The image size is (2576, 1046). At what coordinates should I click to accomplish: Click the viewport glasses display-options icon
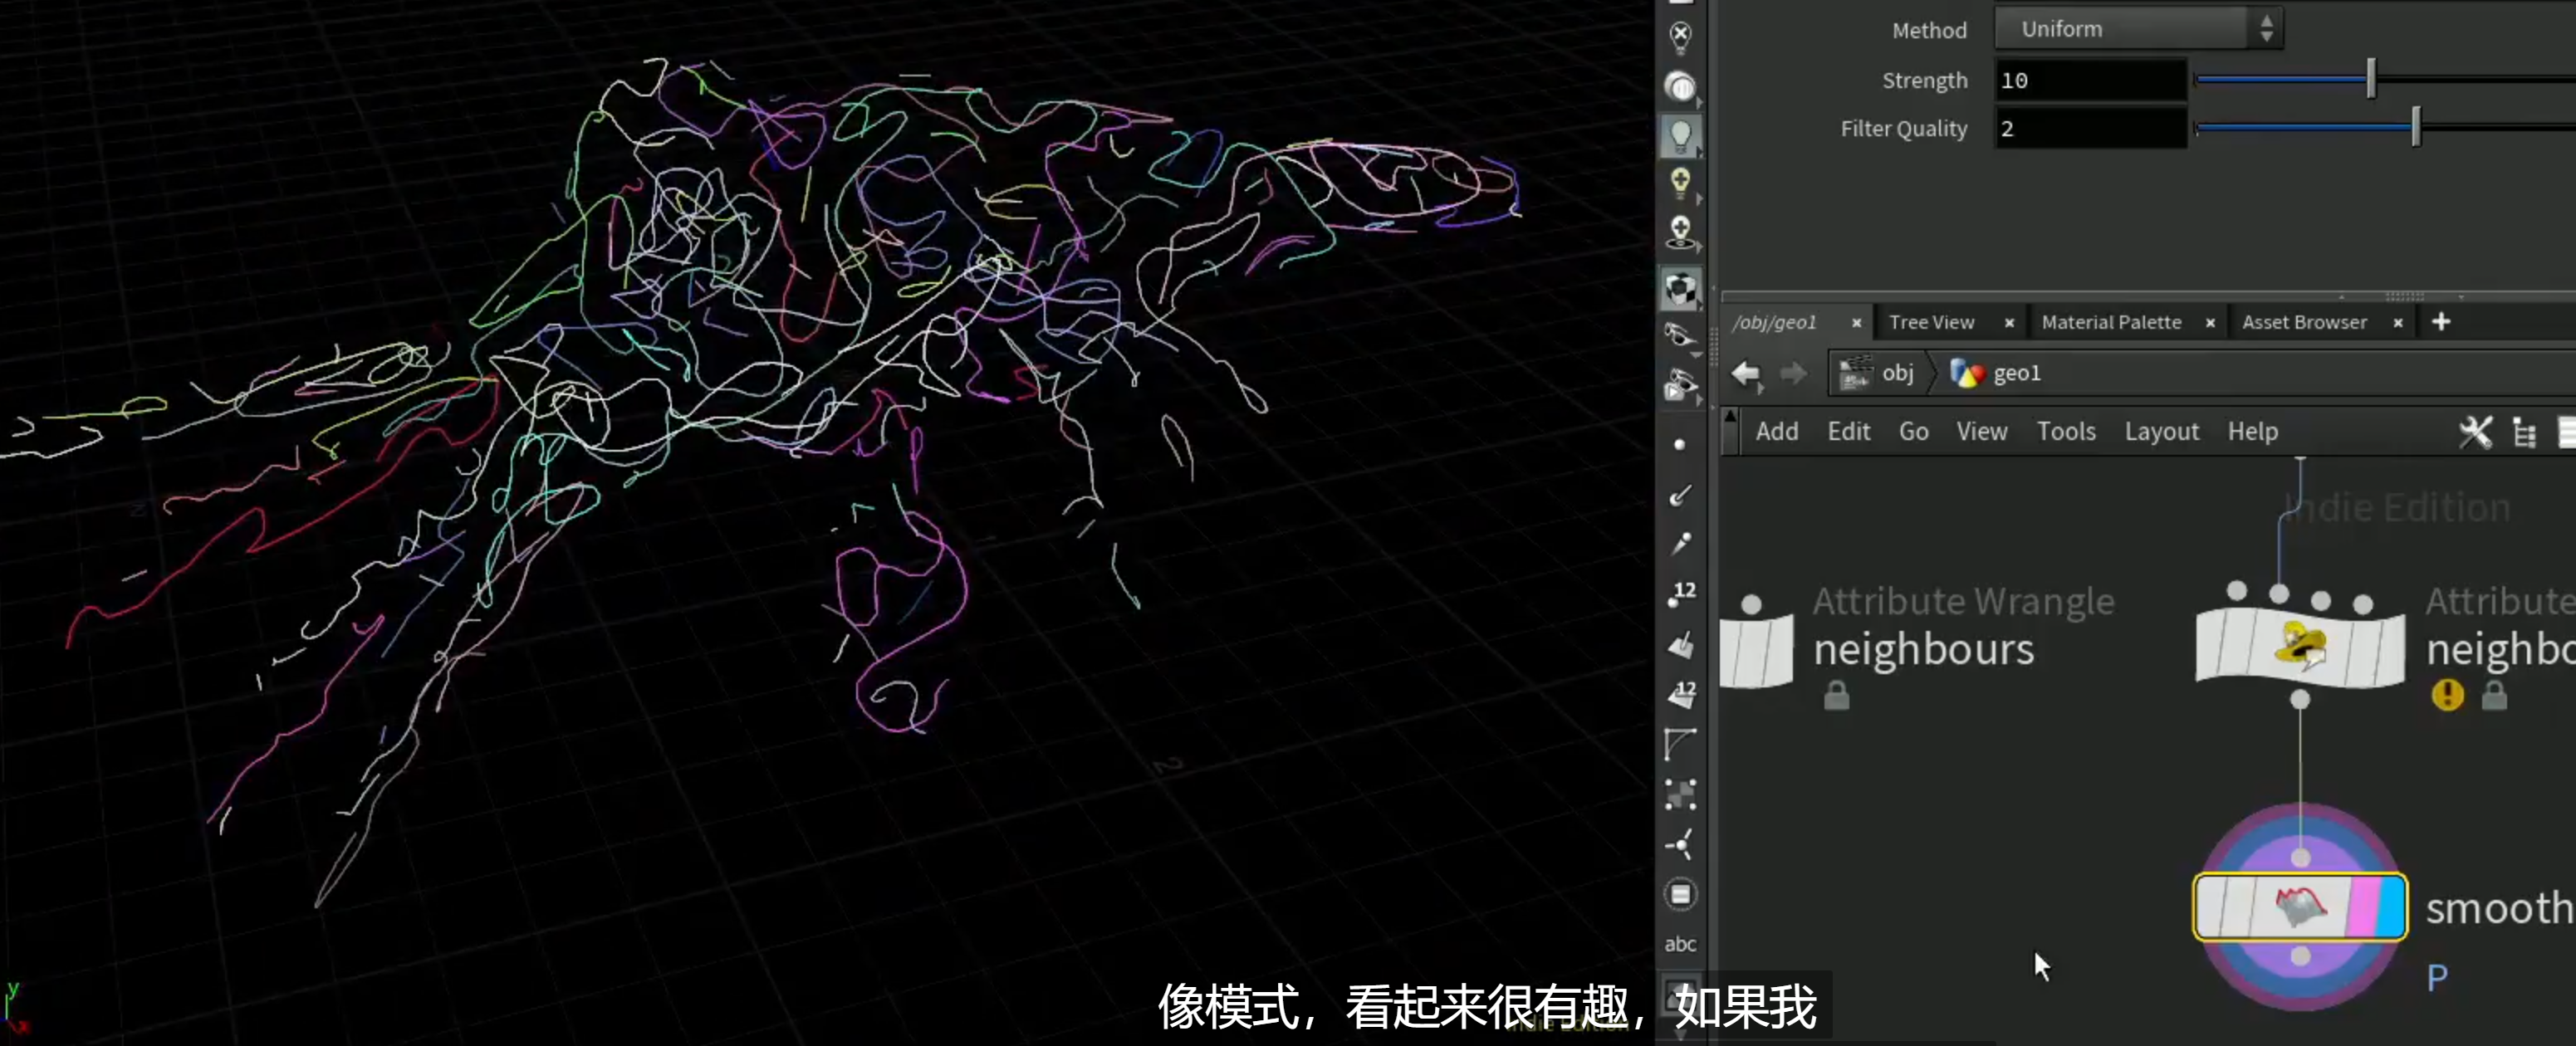point(1681,336)
